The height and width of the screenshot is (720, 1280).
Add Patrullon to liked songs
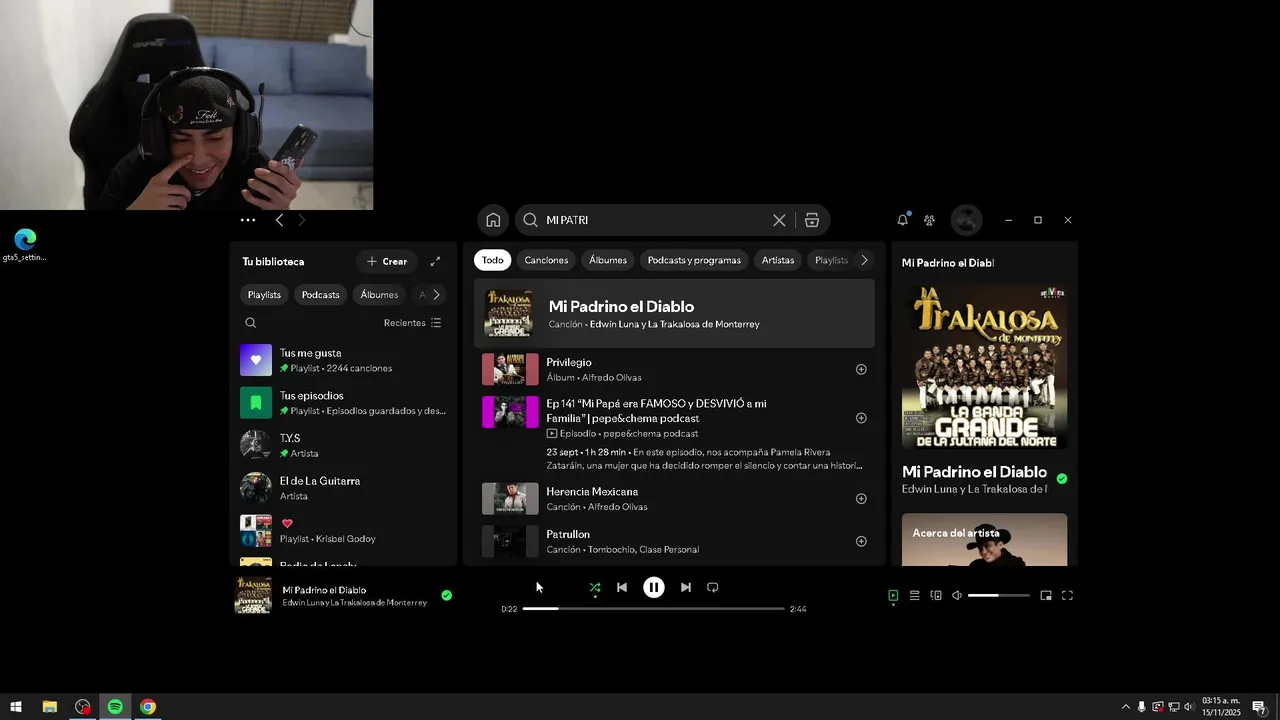861,541
